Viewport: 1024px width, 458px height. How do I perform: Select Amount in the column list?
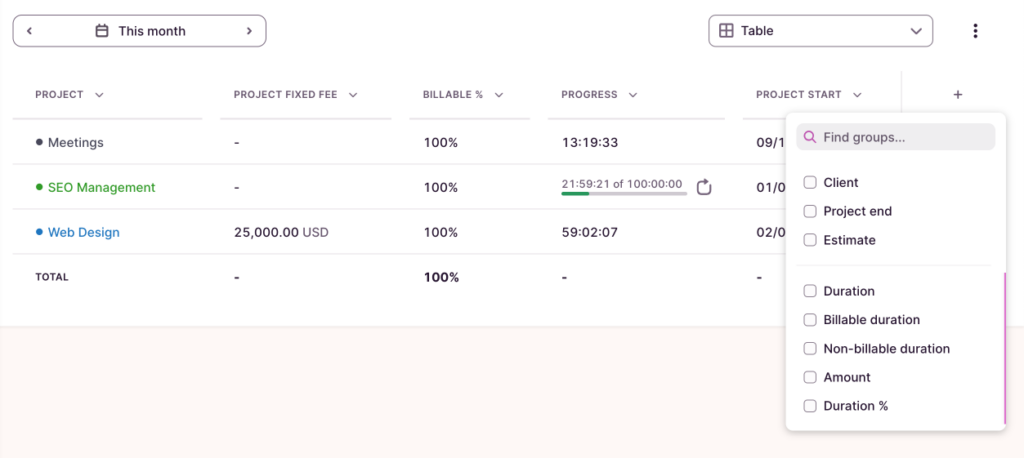(810, 378)
